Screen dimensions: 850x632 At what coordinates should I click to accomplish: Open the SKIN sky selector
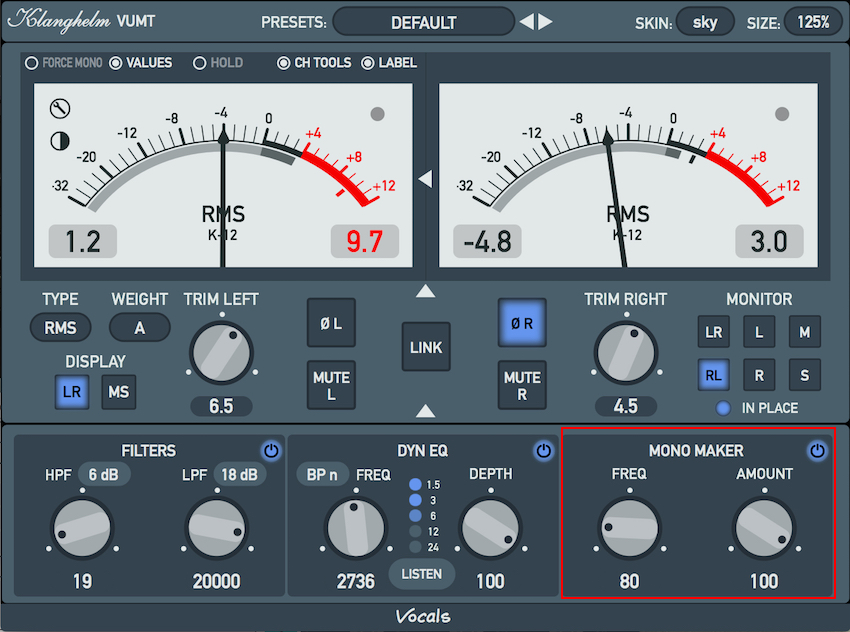point(705,22)
